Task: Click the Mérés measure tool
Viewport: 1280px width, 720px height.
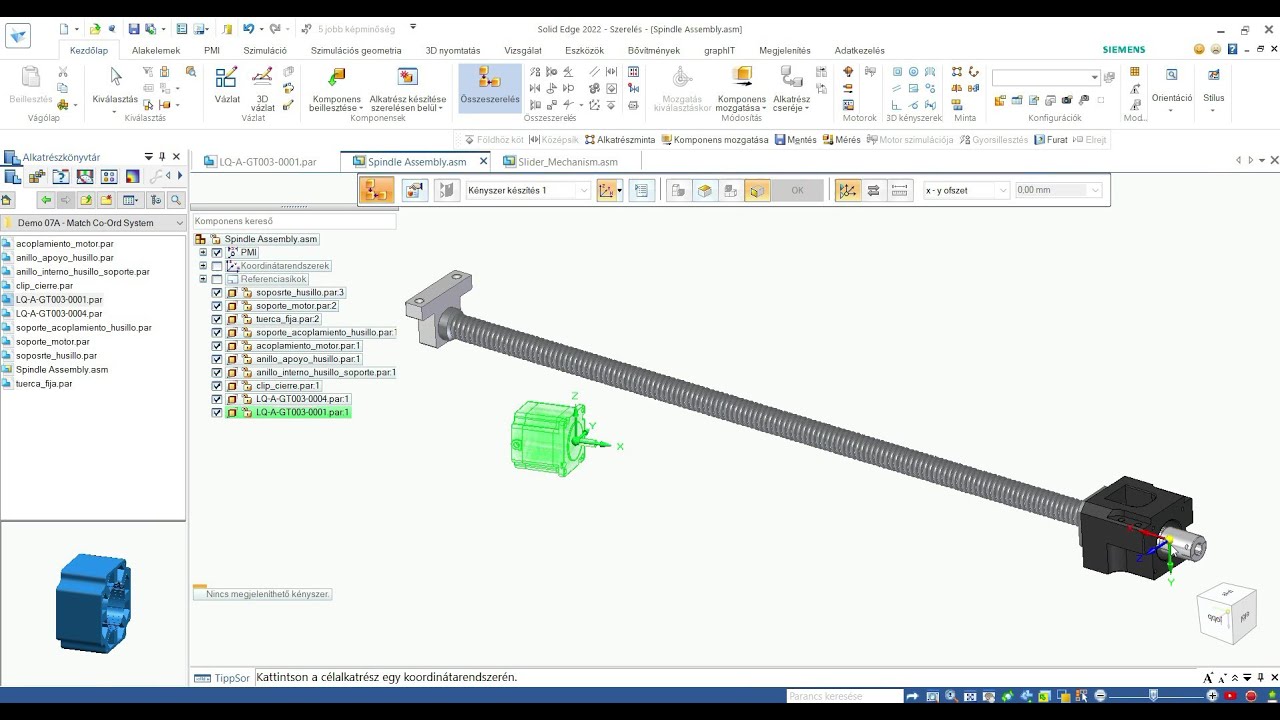Action: [841, 140]
